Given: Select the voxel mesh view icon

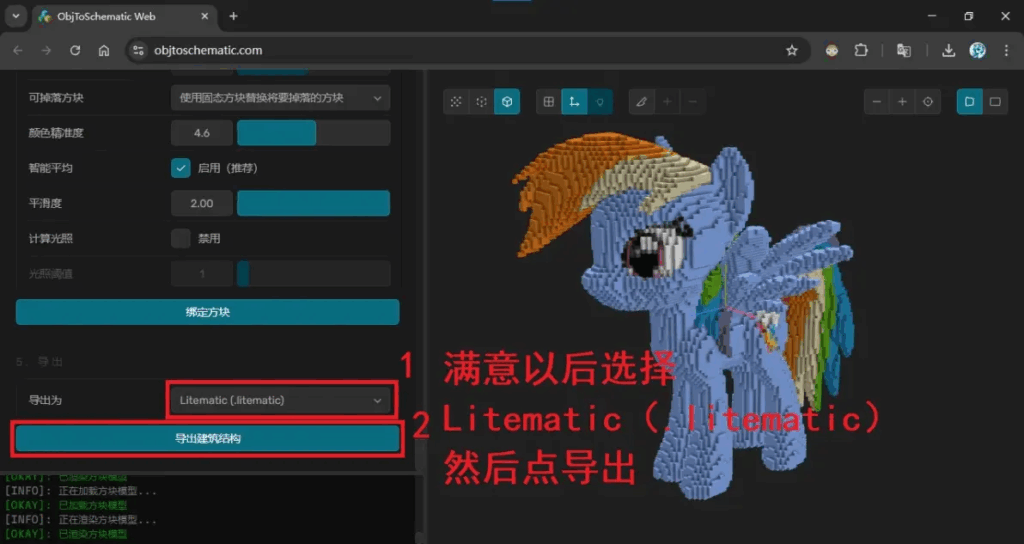Looking at the screenshot, I should point(481,102).
